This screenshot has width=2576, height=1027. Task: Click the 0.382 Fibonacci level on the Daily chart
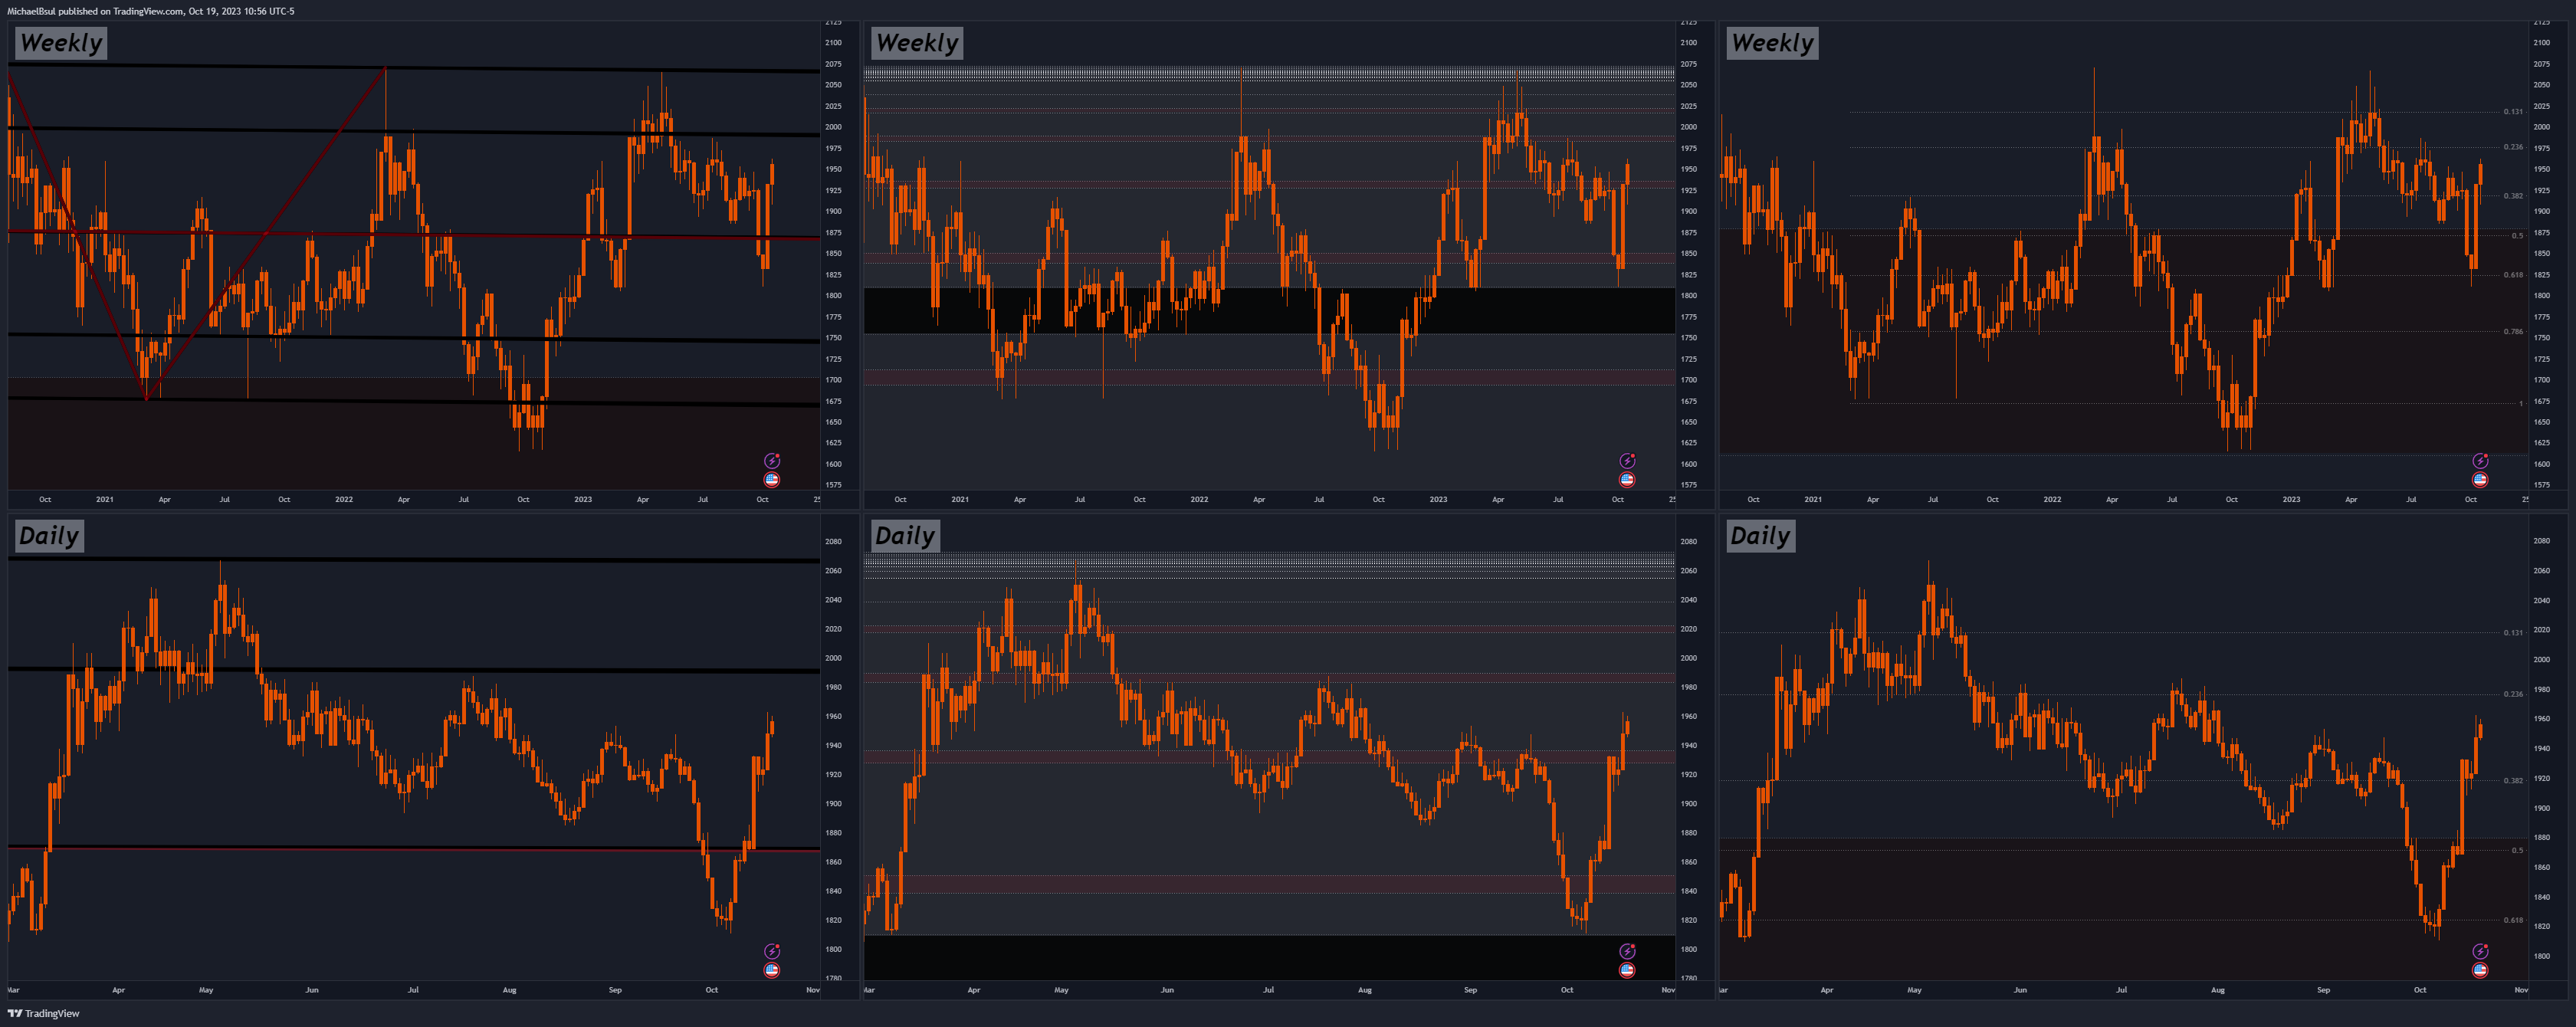pyautogui.click(x=2513, y=781)
